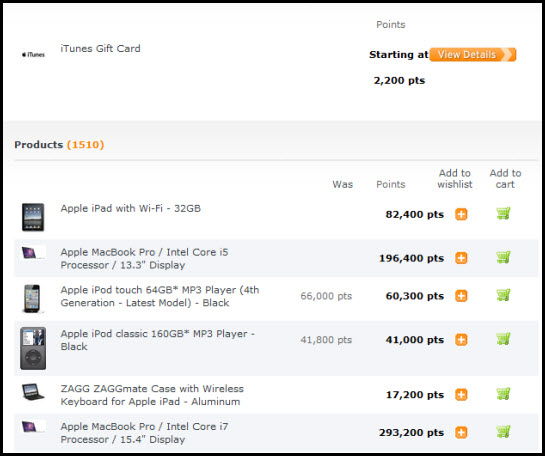
Task: Click the 196,400 pts price
Action: pos(412,258)
